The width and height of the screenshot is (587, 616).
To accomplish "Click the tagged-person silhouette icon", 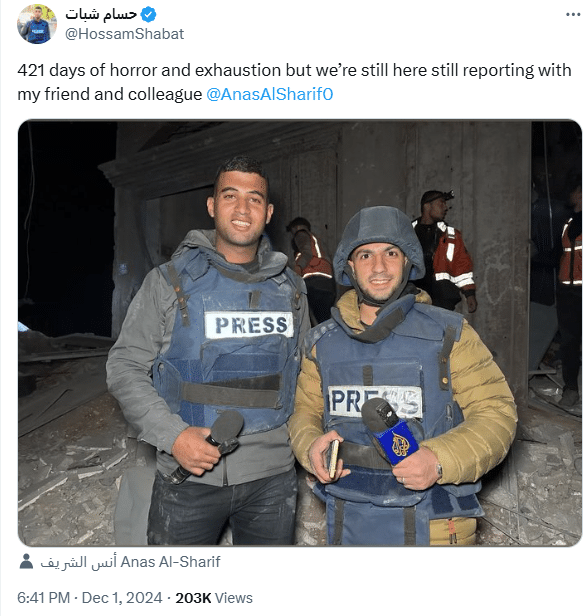I will click(26, 561).
